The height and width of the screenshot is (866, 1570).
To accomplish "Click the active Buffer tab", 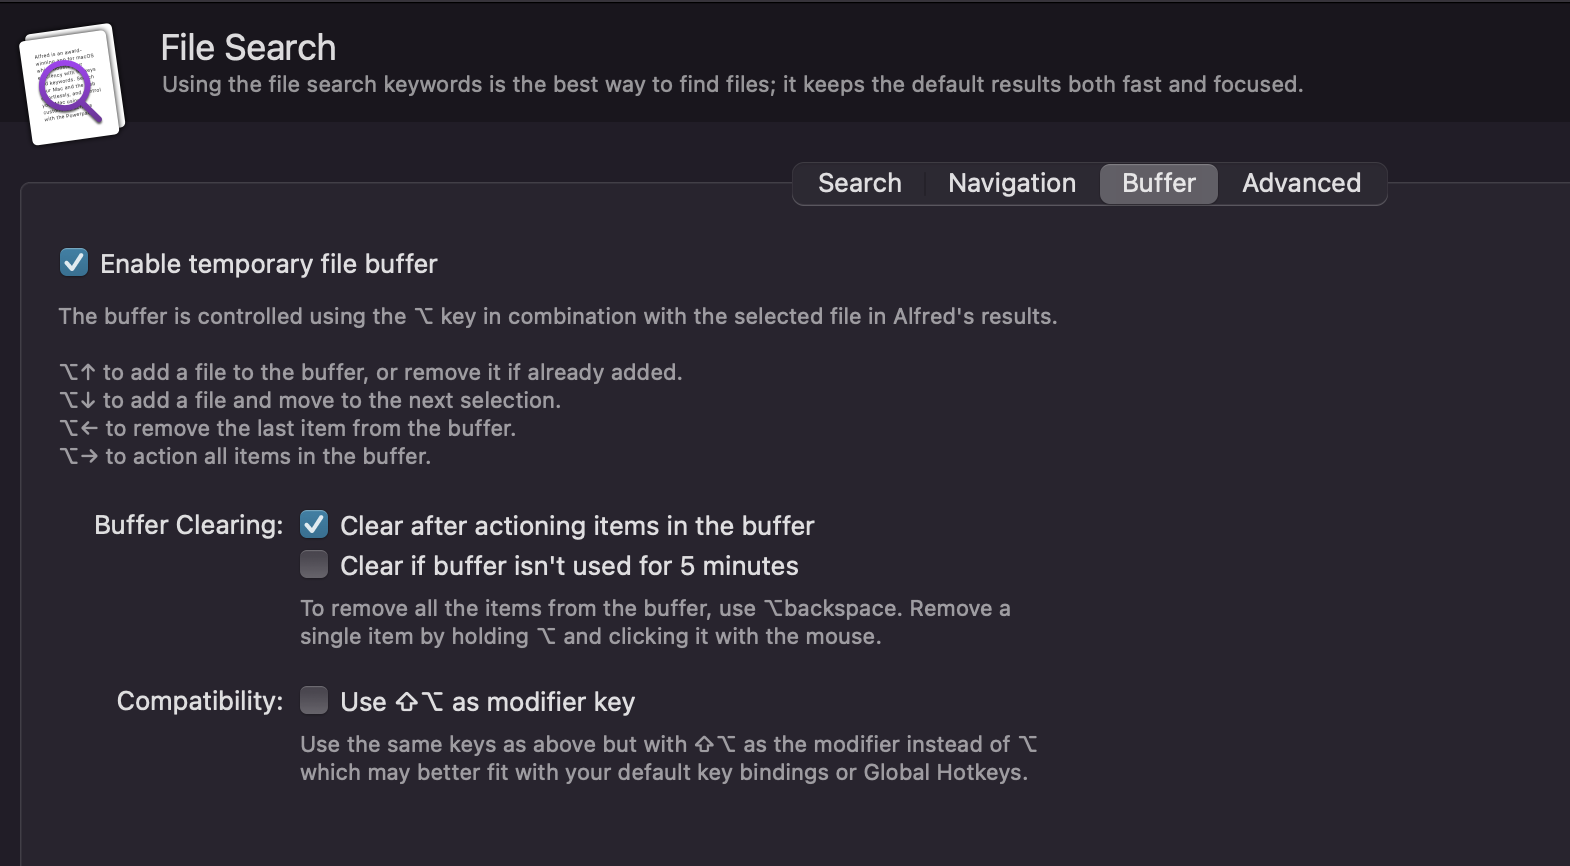I will (x=1157, y=183).
